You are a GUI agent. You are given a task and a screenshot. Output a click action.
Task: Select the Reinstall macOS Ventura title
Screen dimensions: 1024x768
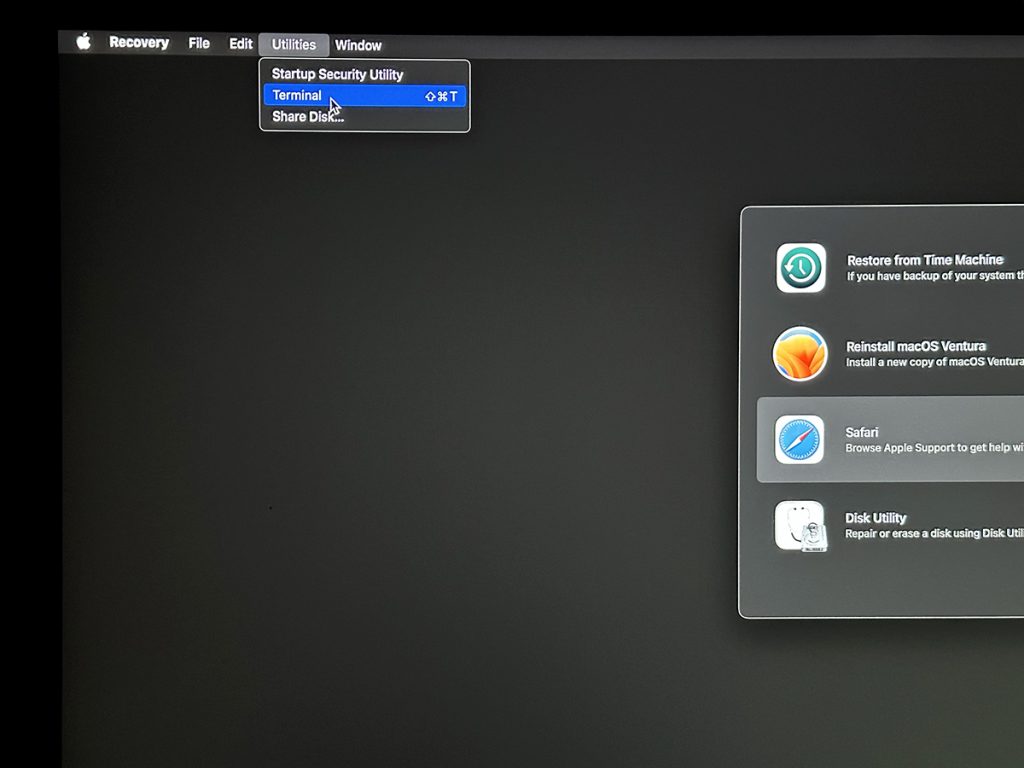point(915,346)
